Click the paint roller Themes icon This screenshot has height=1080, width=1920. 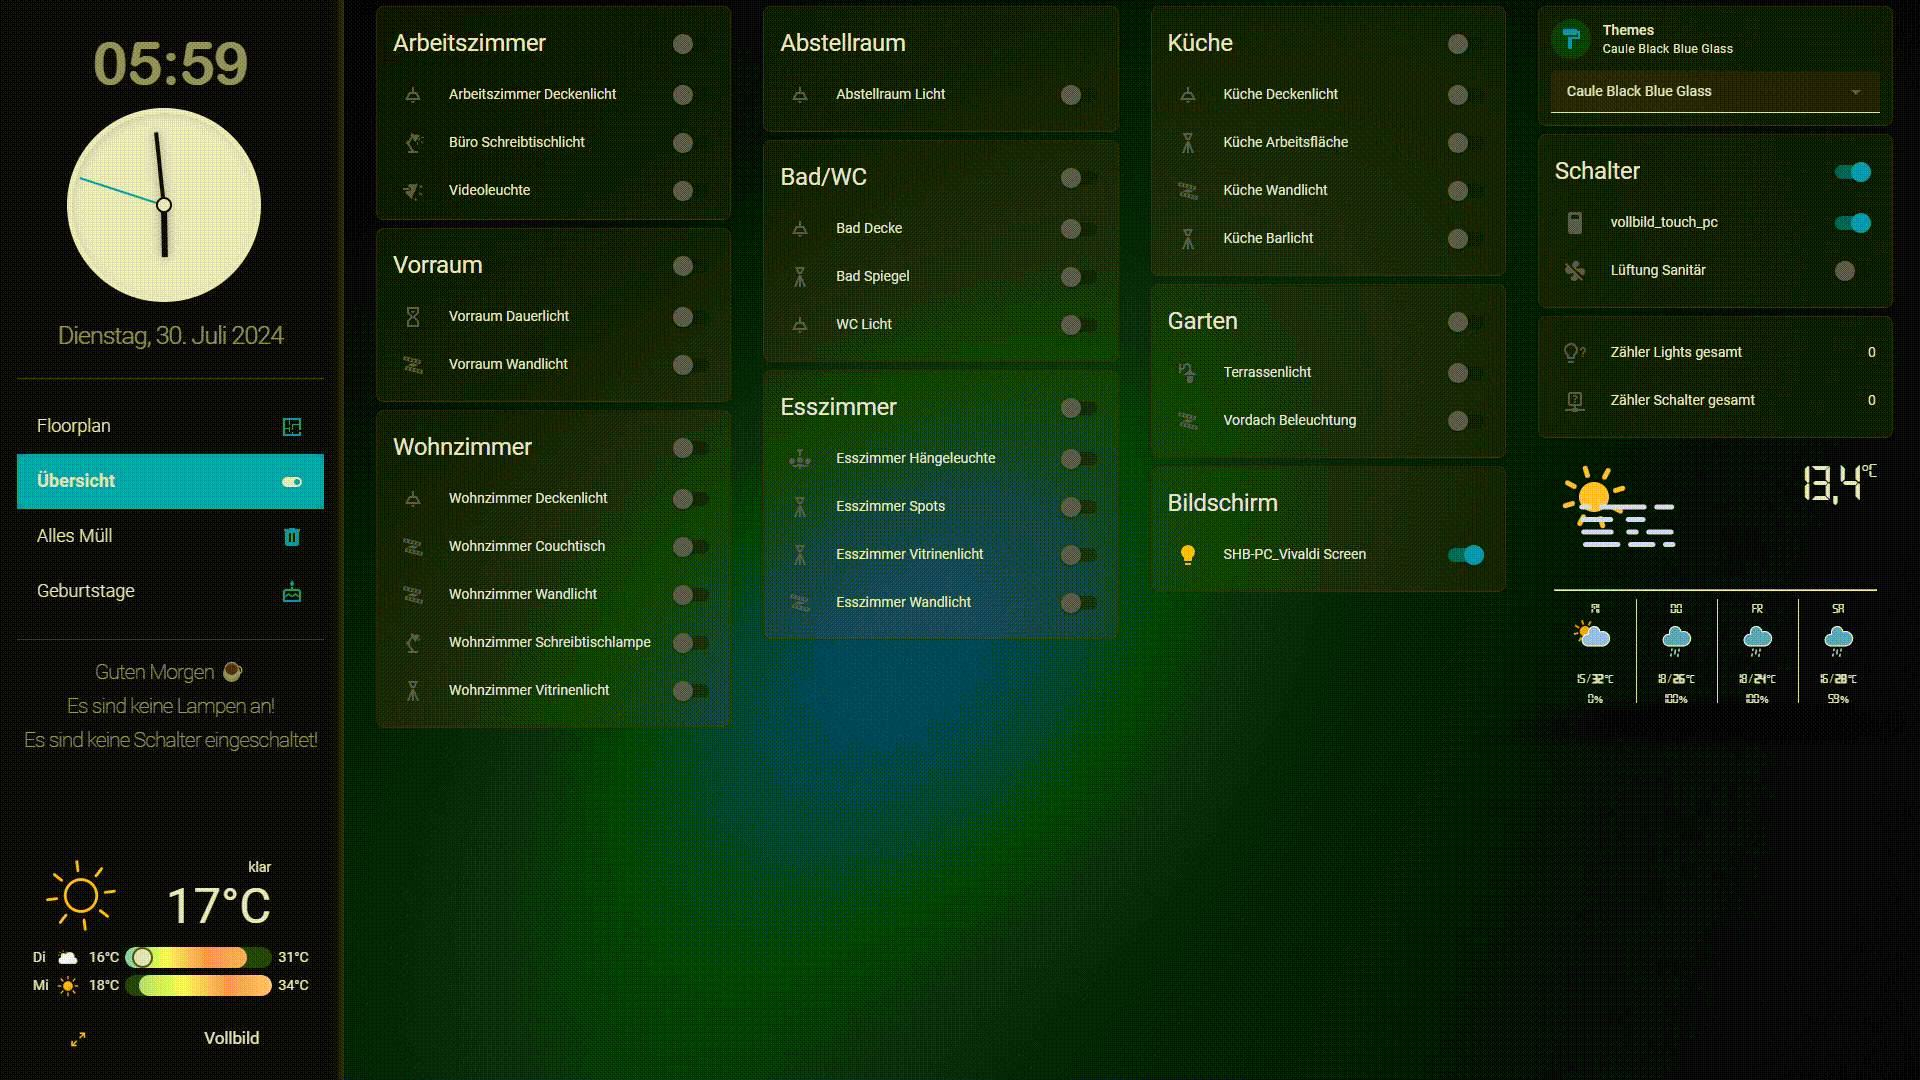pyautogui.click(x=1571, y=39)
